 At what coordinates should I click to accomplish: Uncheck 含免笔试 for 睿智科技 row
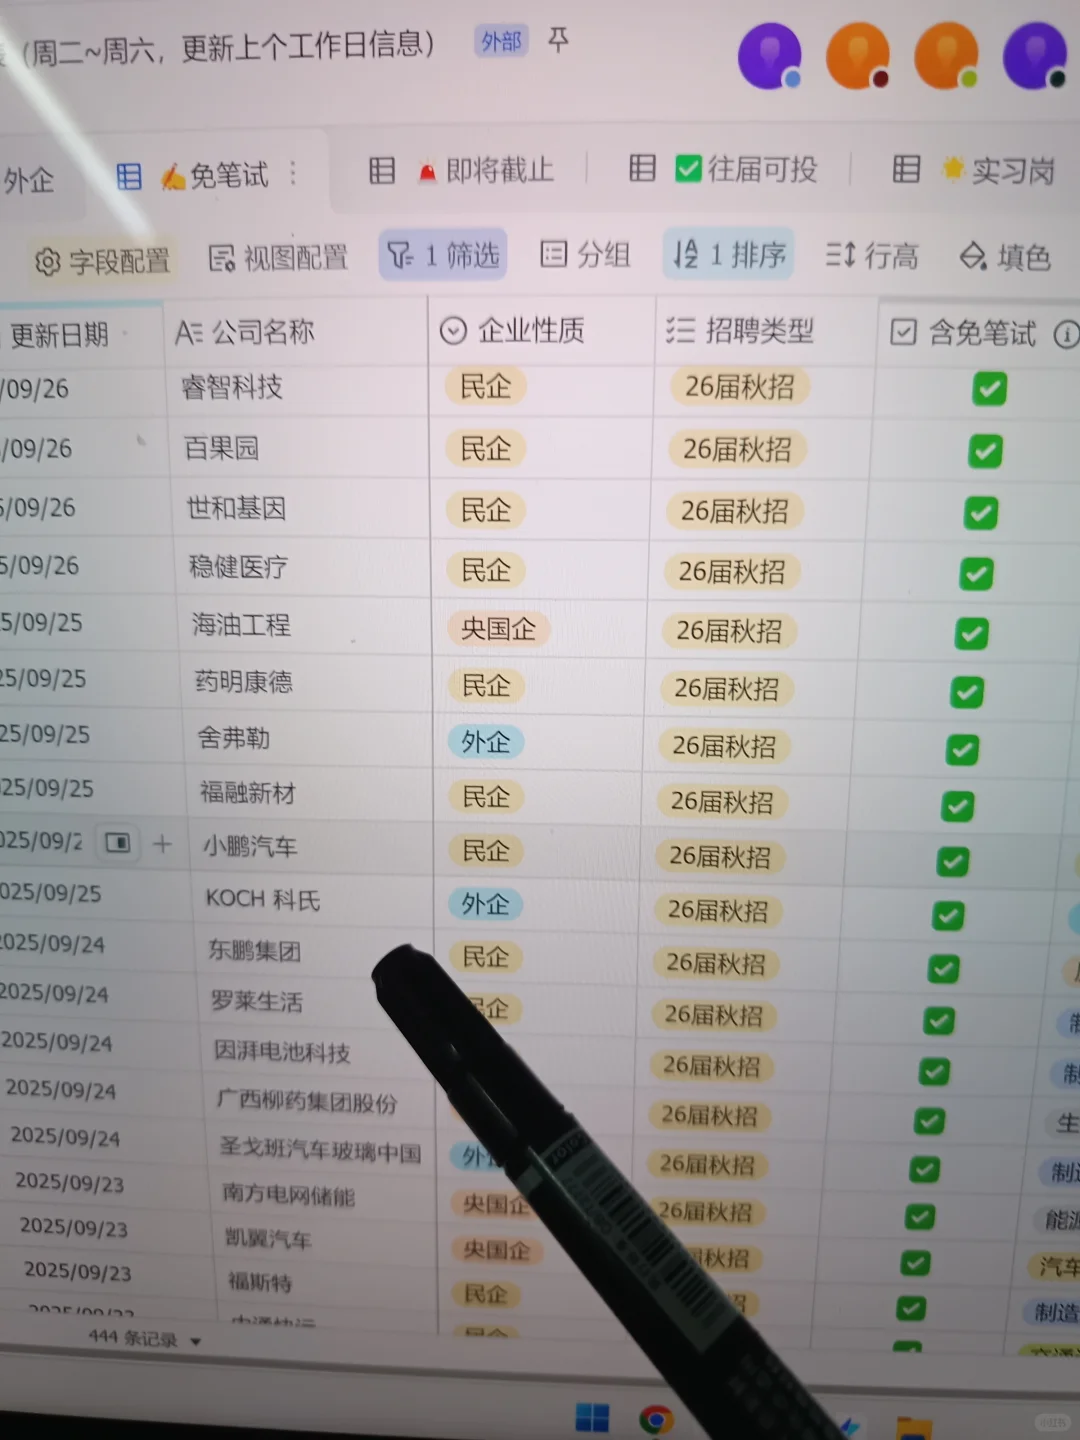(x=989, y=389)
